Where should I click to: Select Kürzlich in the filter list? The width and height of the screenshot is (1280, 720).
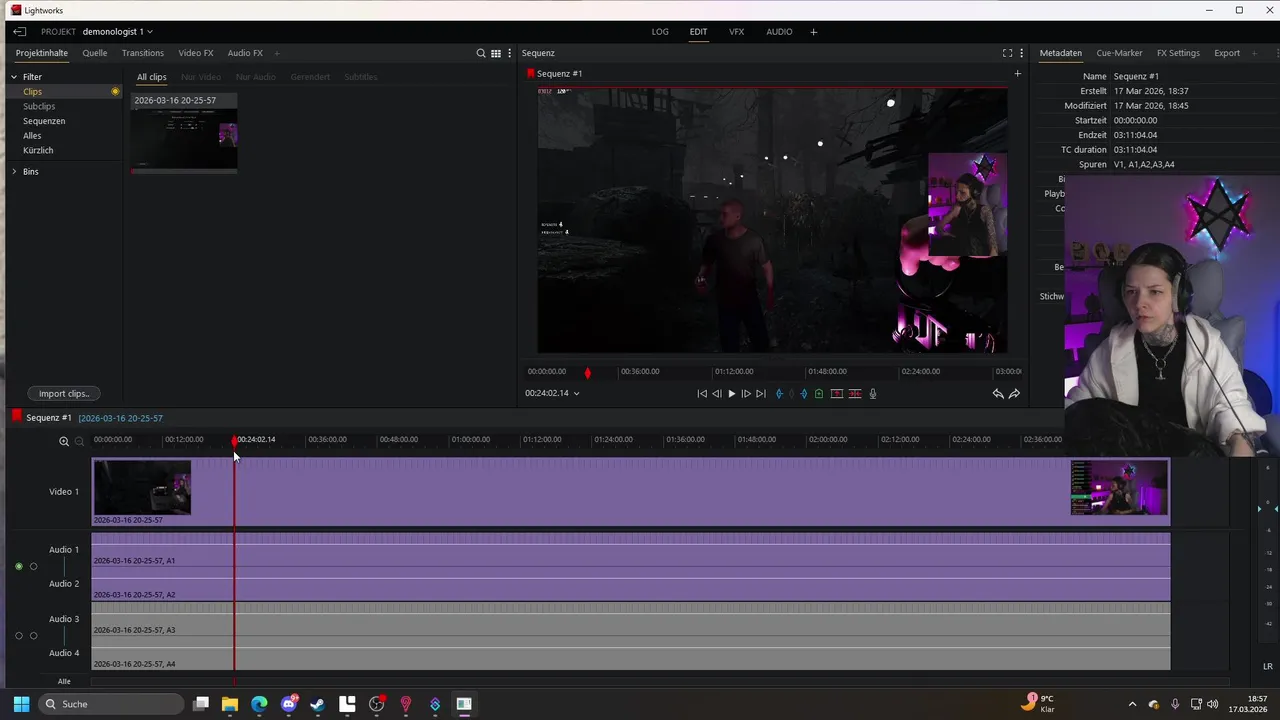[38, 150]
